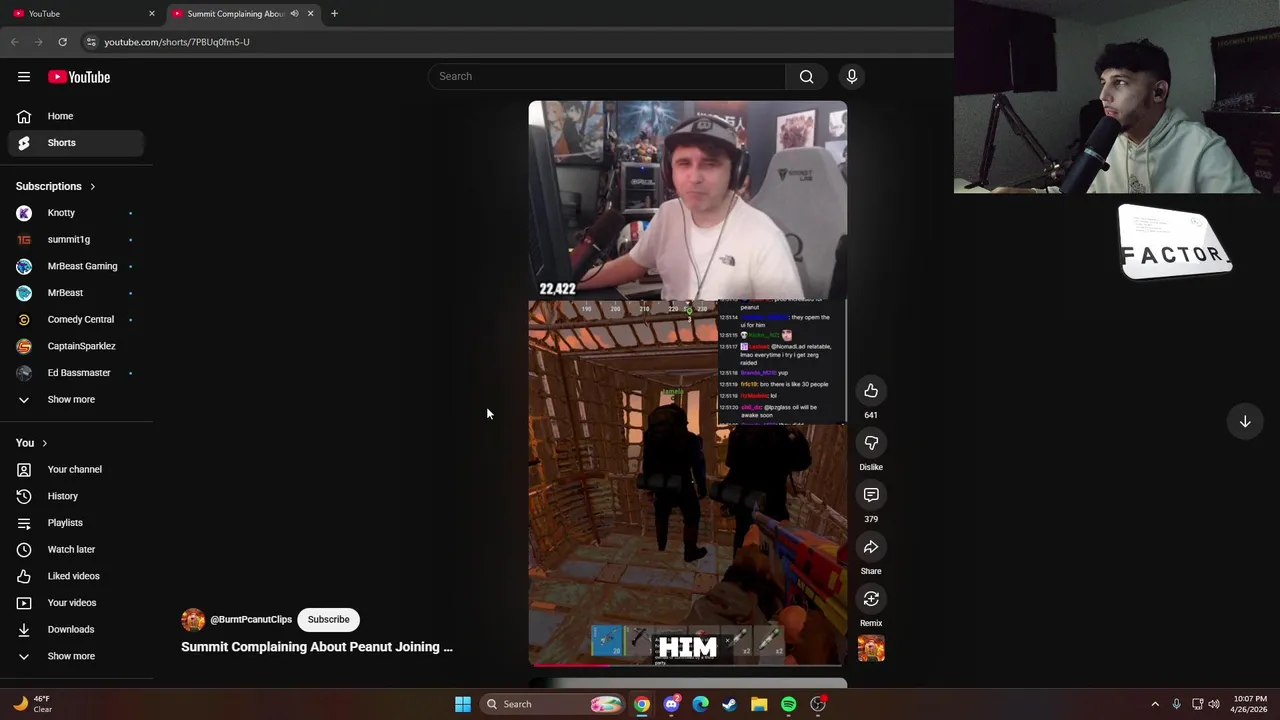This screenshot has width=1280, height=720.
Task: Open the Remix option
Action: click(871, 599)
